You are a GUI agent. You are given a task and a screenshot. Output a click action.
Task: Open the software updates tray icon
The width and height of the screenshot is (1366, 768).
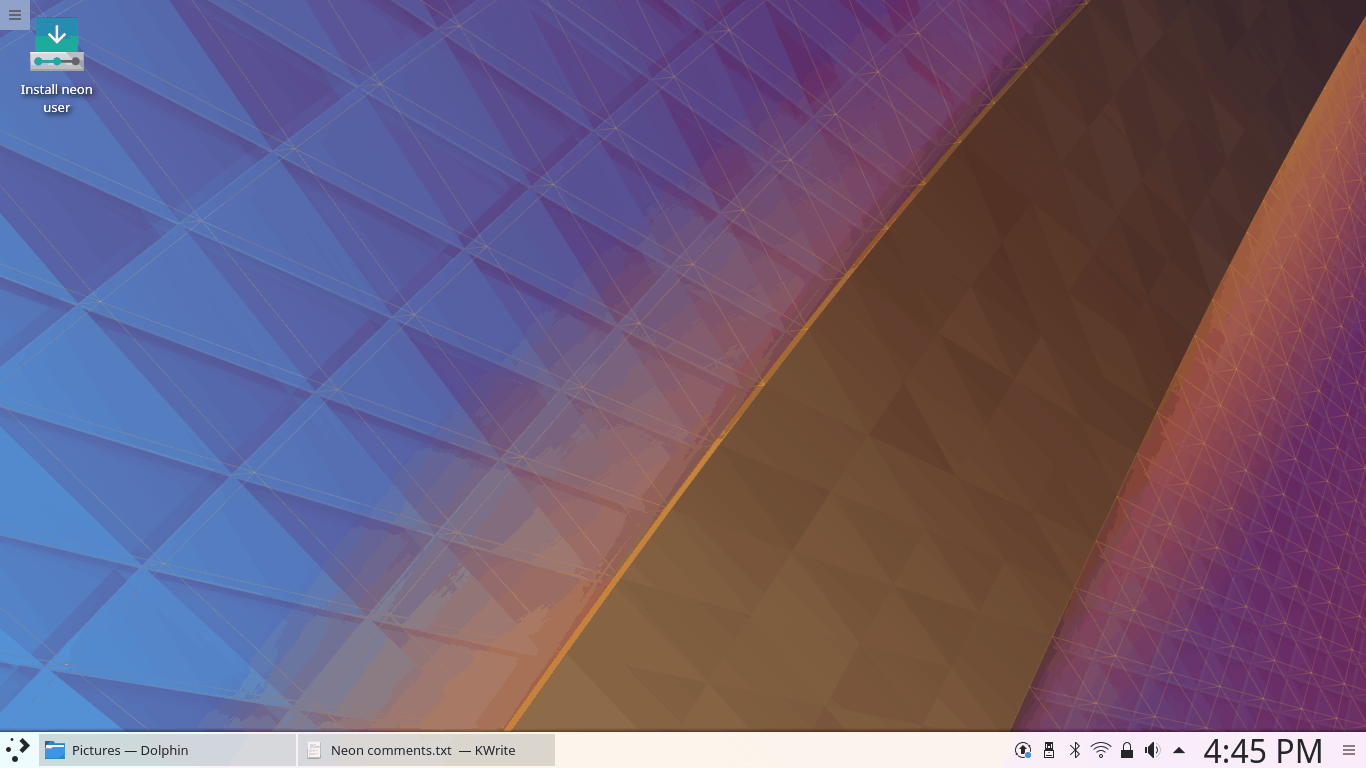pyautogui.click(x=1023, y=750)
